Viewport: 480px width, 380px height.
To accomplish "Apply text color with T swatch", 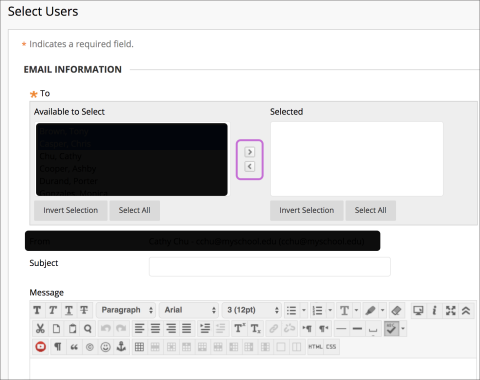I will (x=344, y=311).
